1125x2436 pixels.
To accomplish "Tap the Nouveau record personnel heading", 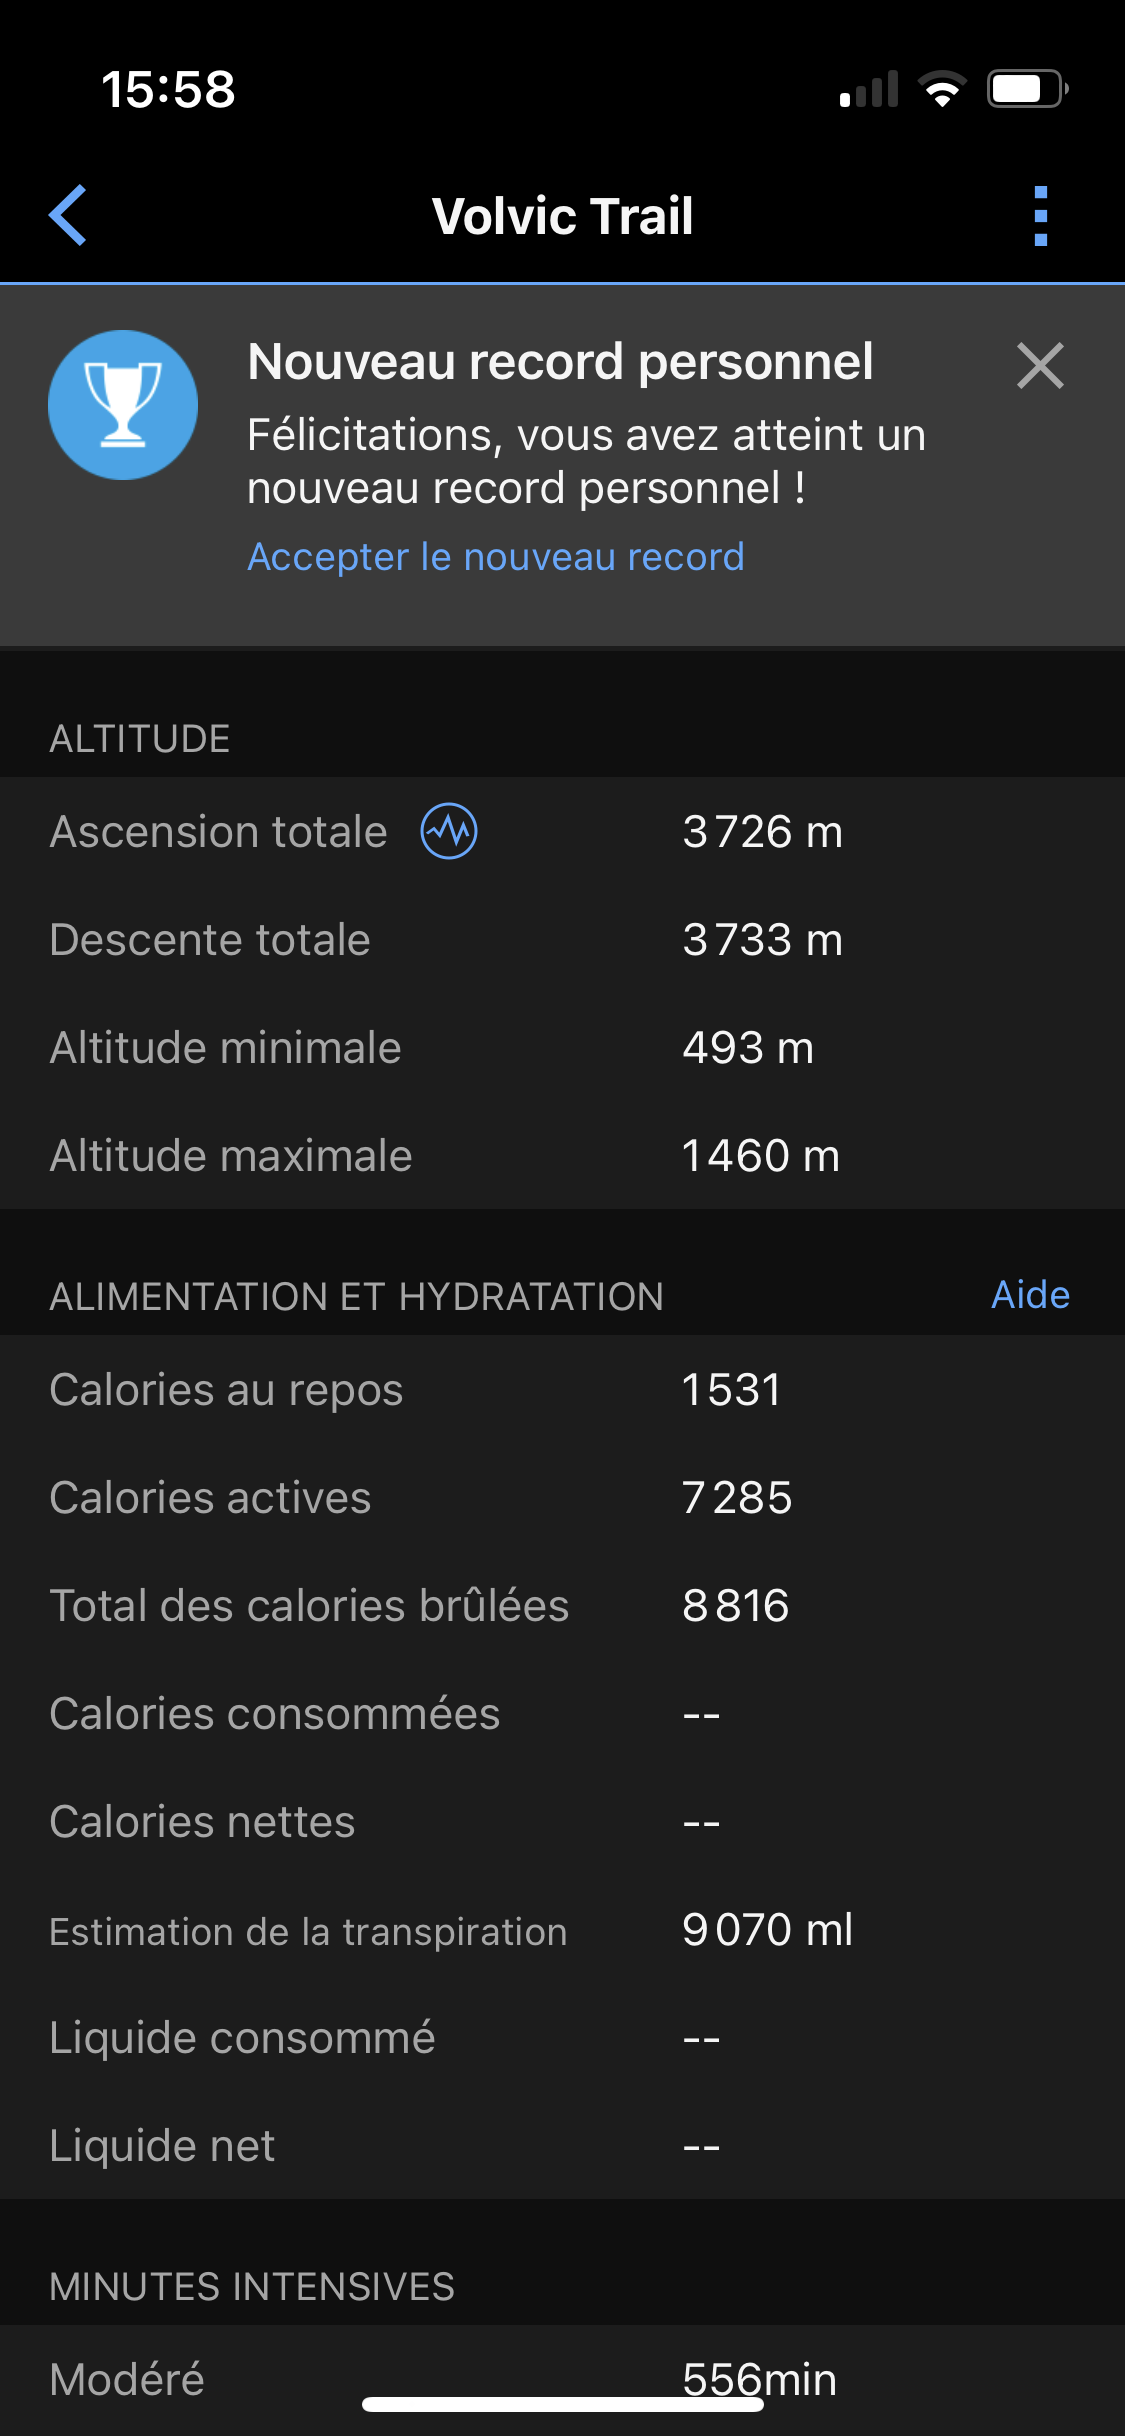I will (x=560, y=362).
